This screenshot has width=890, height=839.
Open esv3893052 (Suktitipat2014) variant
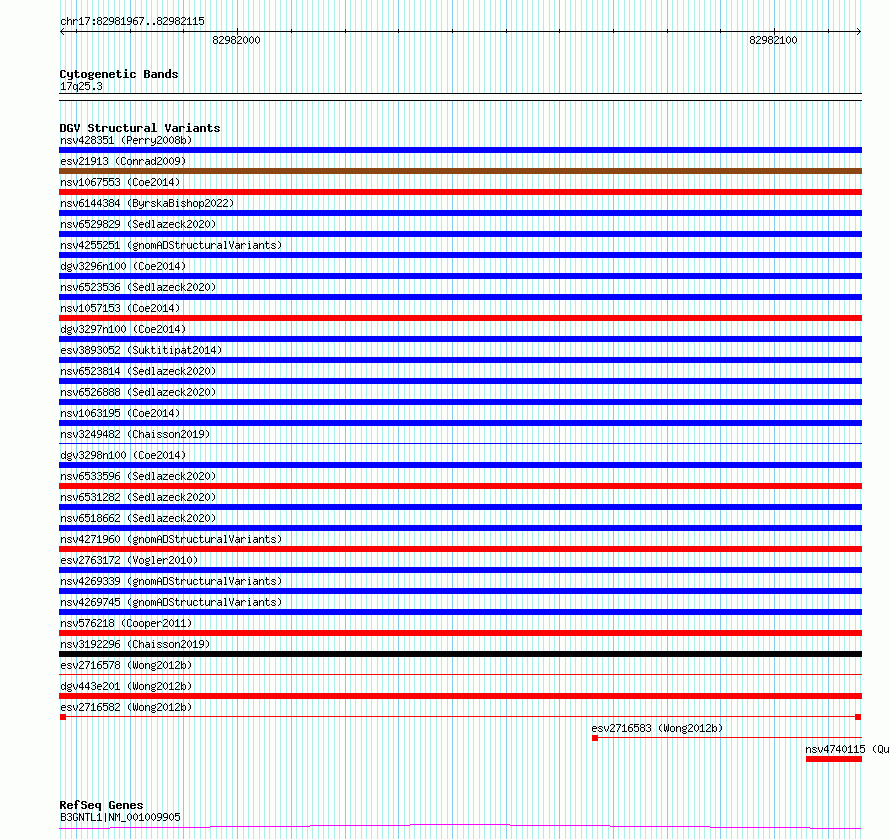(141, 350)
